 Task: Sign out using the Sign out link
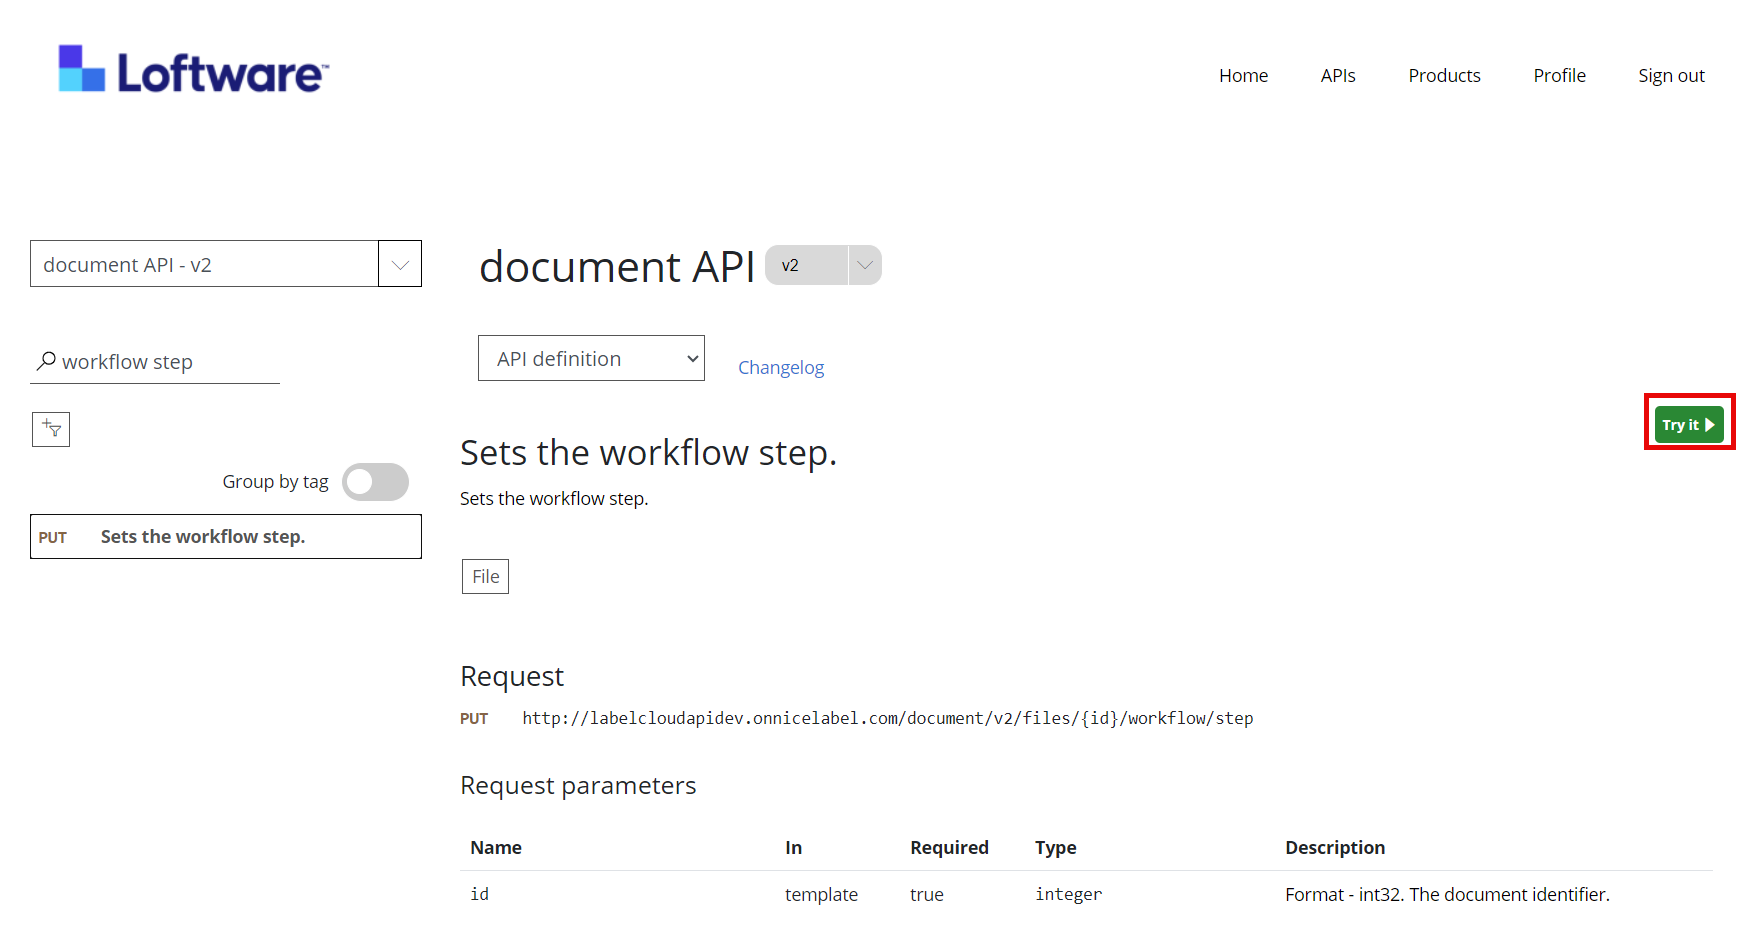click(x=1671, y=75)
